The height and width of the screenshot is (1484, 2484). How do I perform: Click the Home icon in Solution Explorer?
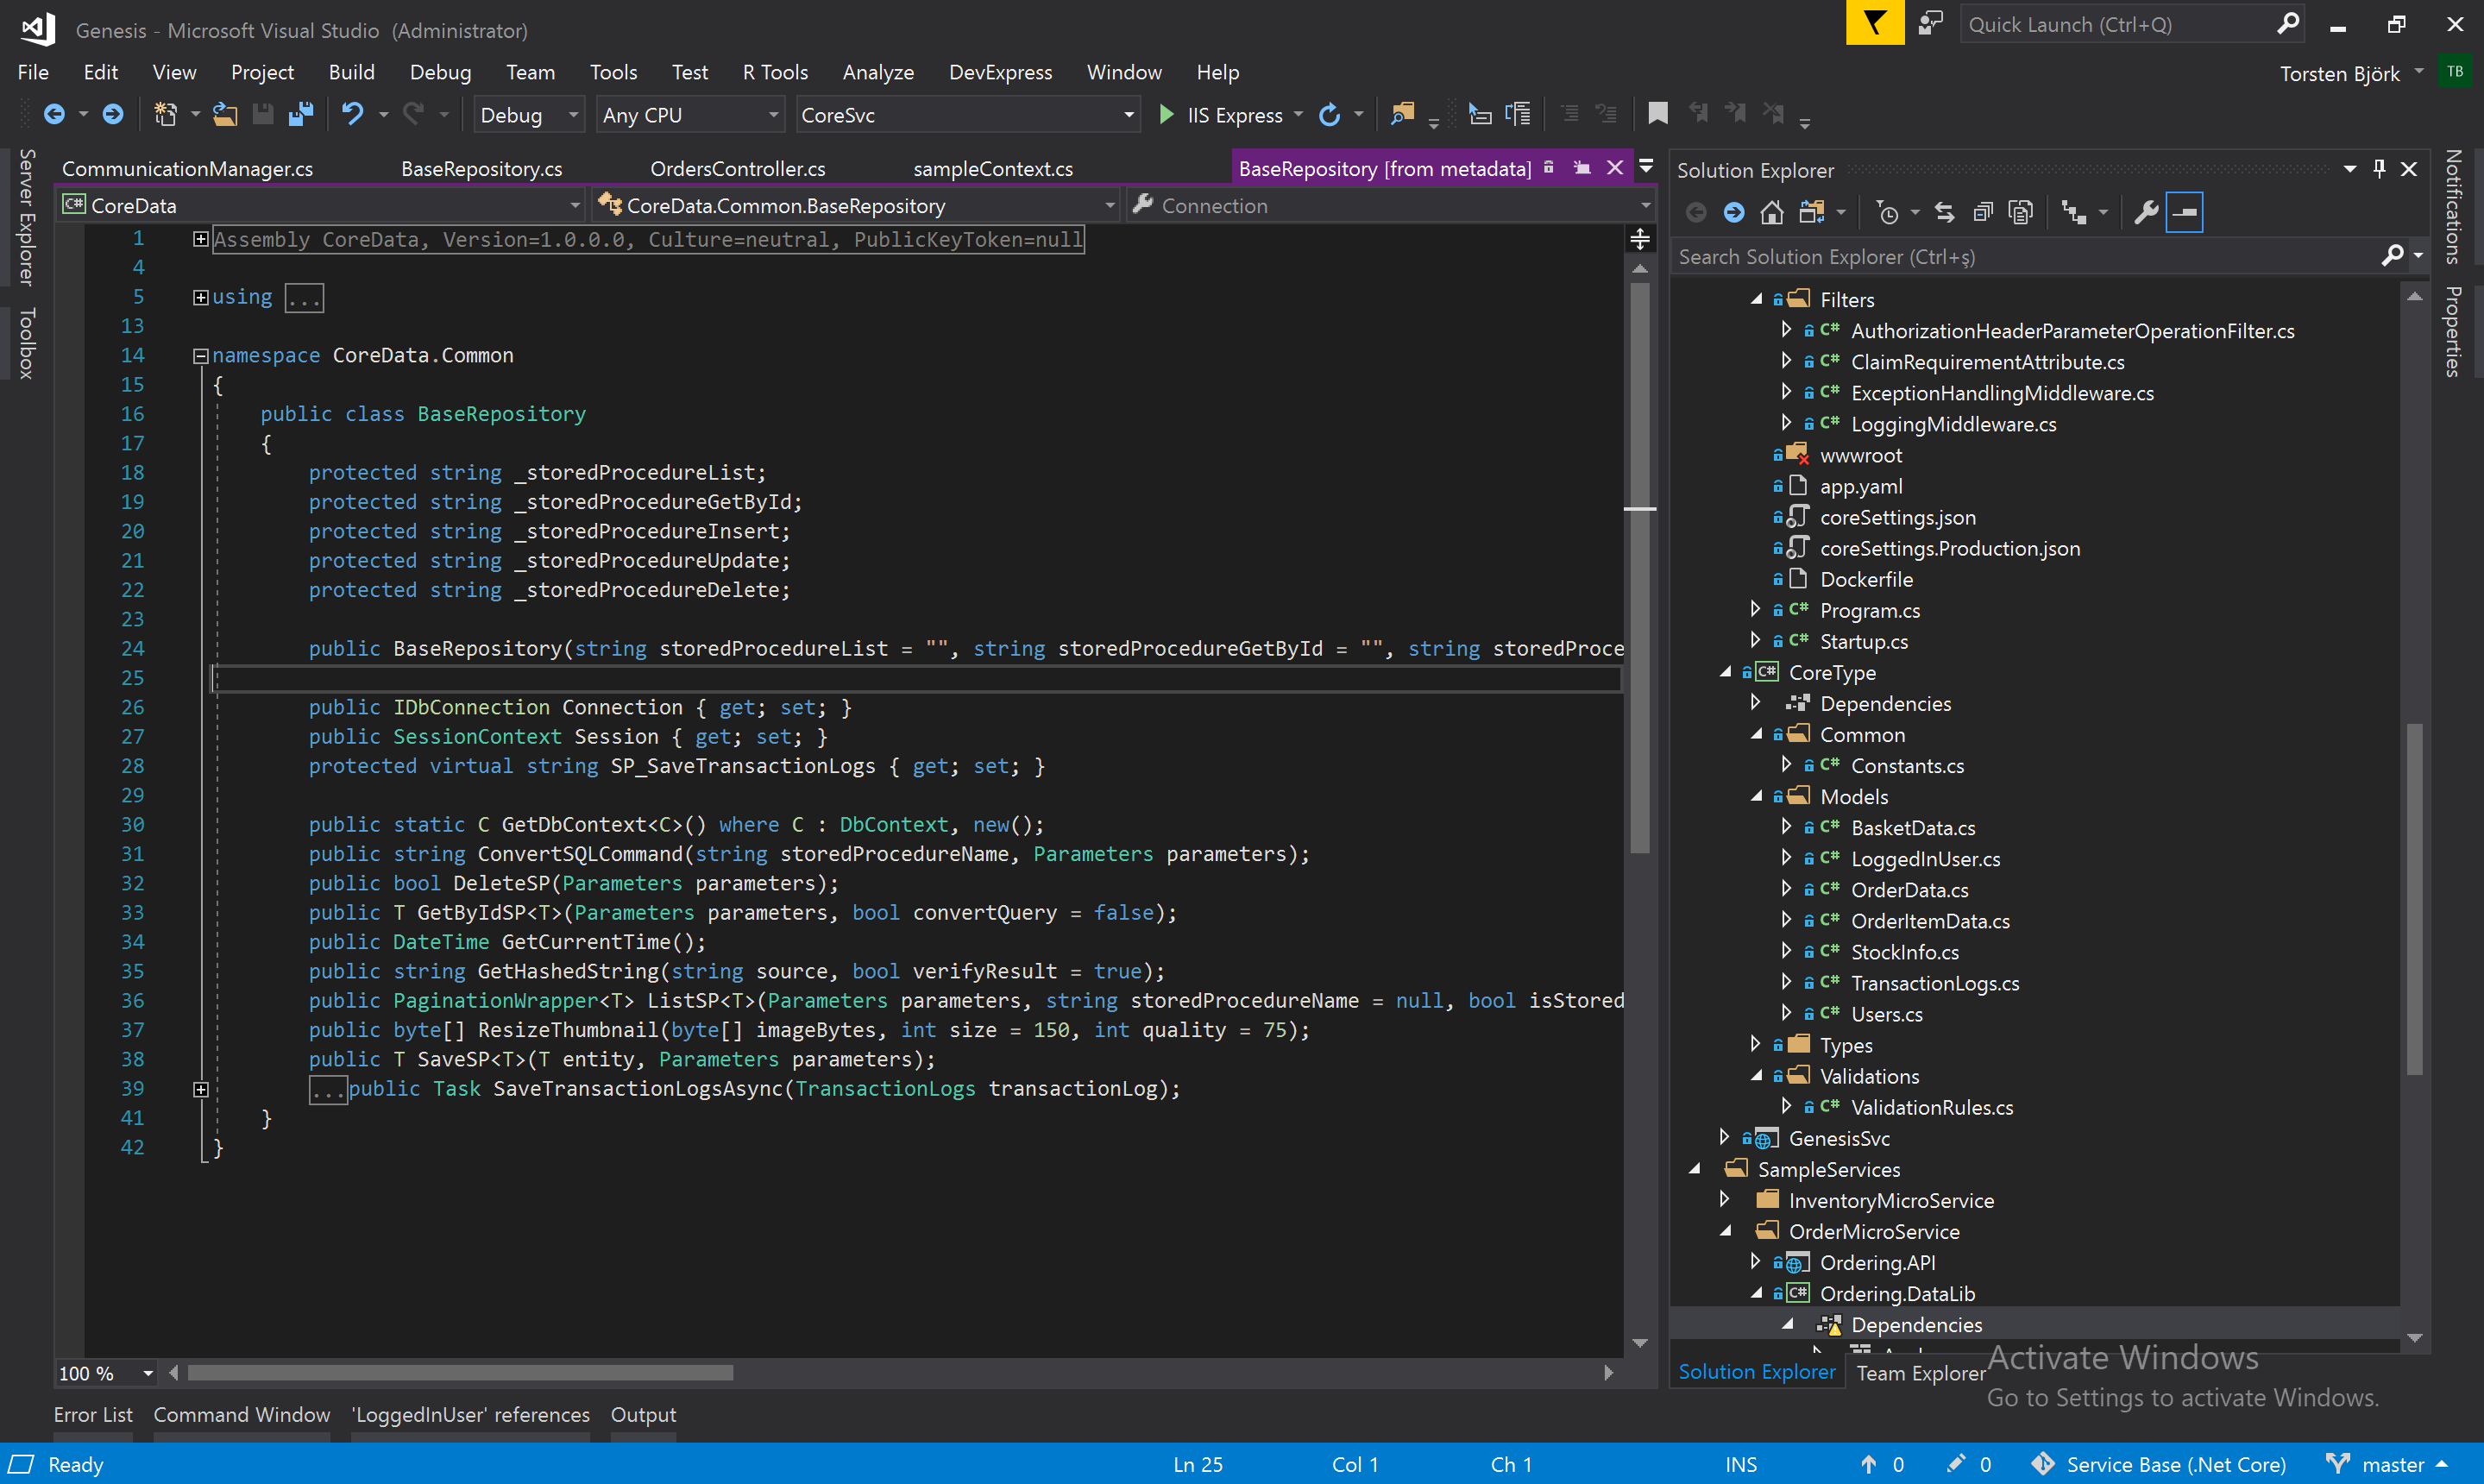coord(1771,212)
